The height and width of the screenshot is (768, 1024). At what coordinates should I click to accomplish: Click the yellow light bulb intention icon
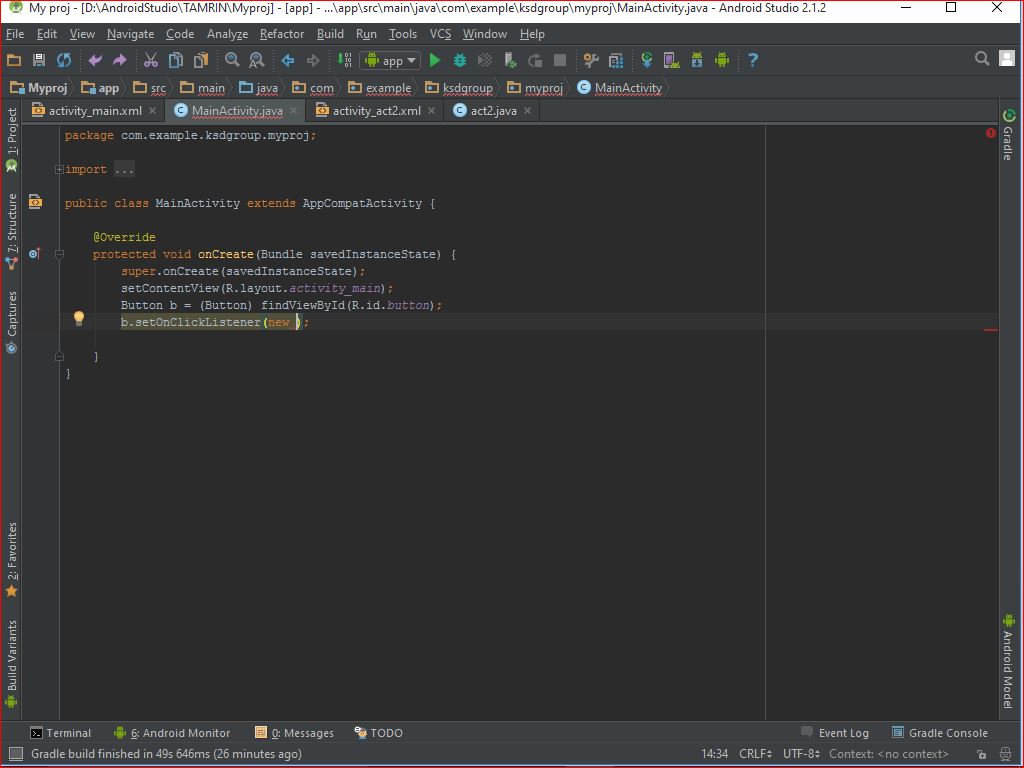pyautogui.click(x=79, y=319)
